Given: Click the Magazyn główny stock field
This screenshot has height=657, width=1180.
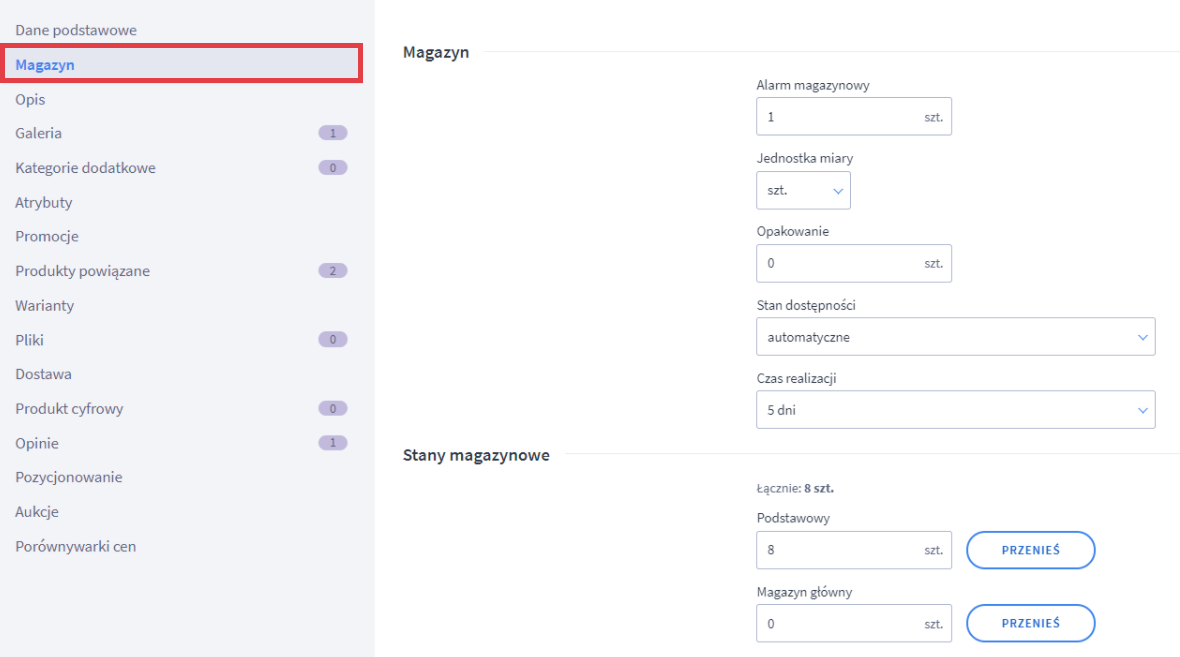Looking at the screenshot, I should click(840, 624).
